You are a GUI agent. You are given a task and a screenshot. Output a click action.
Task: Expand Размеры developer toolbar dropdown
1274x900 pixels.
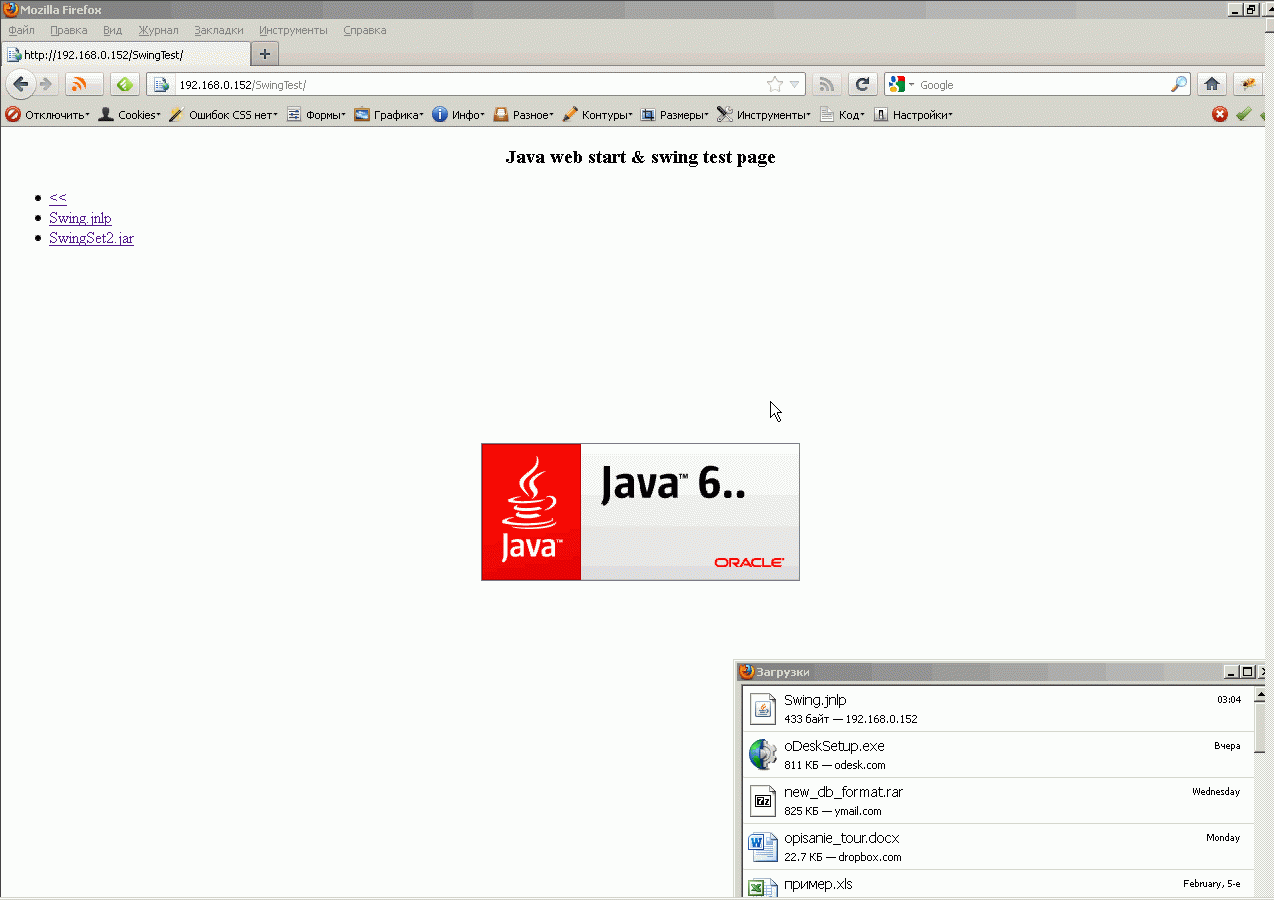click(675, 115)
